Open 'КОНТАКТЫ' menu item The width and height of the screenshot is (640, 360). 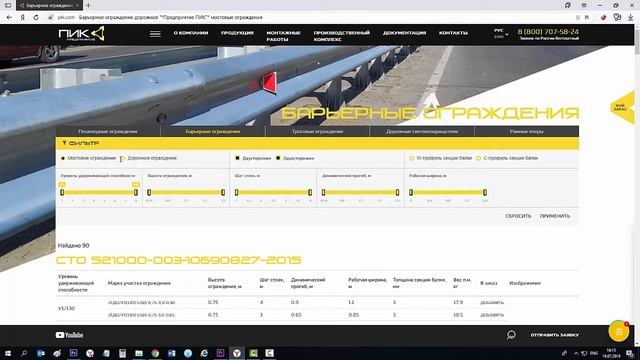[453, 33]
